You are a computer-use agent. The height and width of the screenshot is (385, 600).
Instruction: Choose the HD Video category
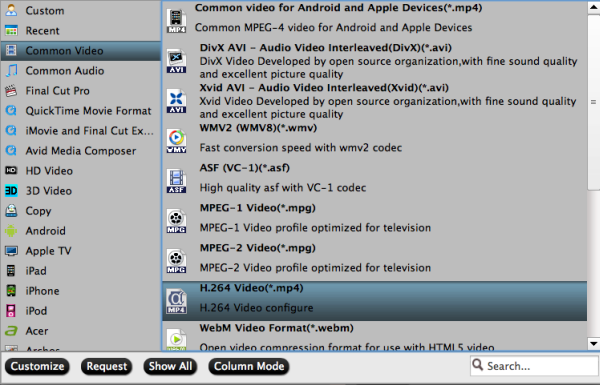pos(81,170)
